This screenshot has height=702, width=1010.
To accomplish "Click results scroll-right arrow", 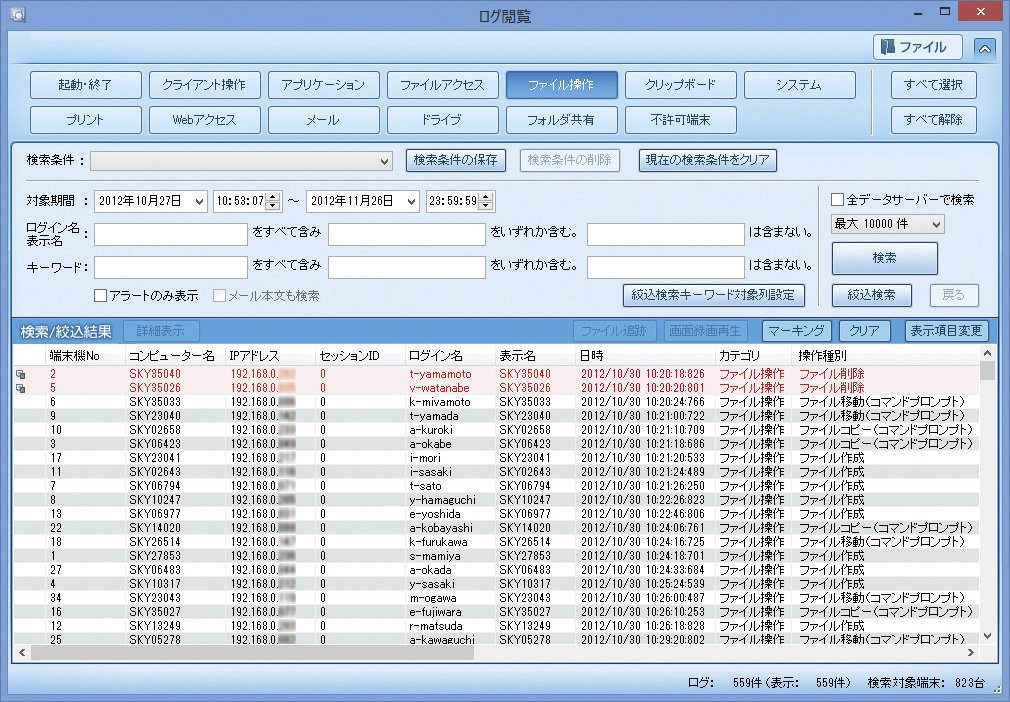I will [x=971, y=652].
